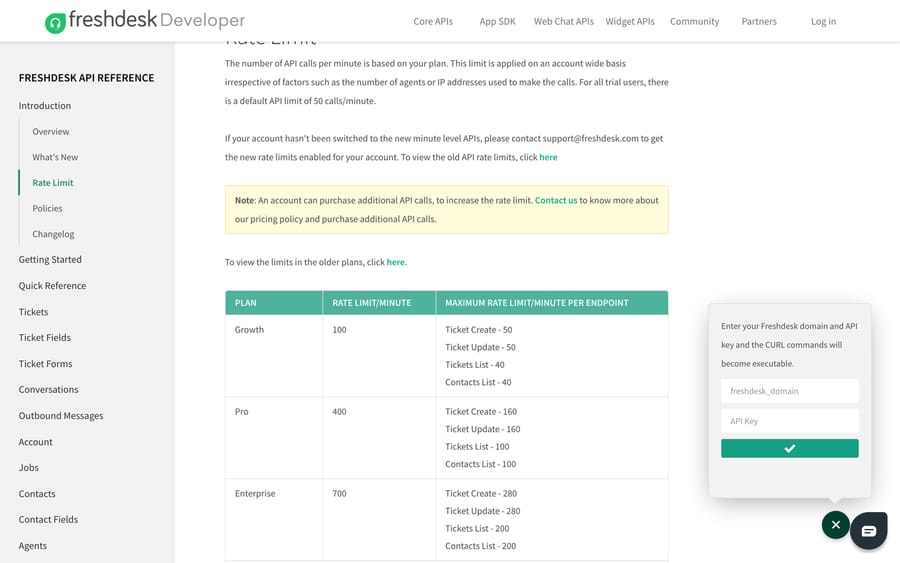Click the Log in link
The height and width of the screenshot is (563, 900).
(x=823, y=21)
